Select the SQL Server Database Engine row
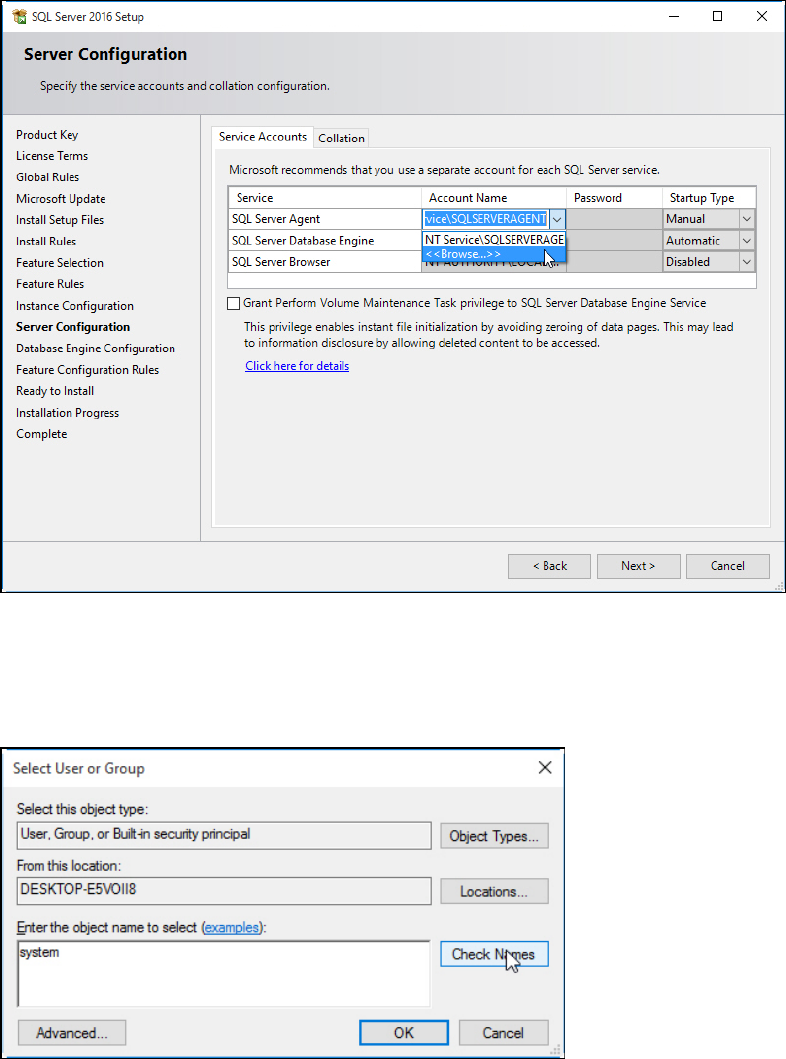This screenshot has height=1059, width=786. click(324, 240)
